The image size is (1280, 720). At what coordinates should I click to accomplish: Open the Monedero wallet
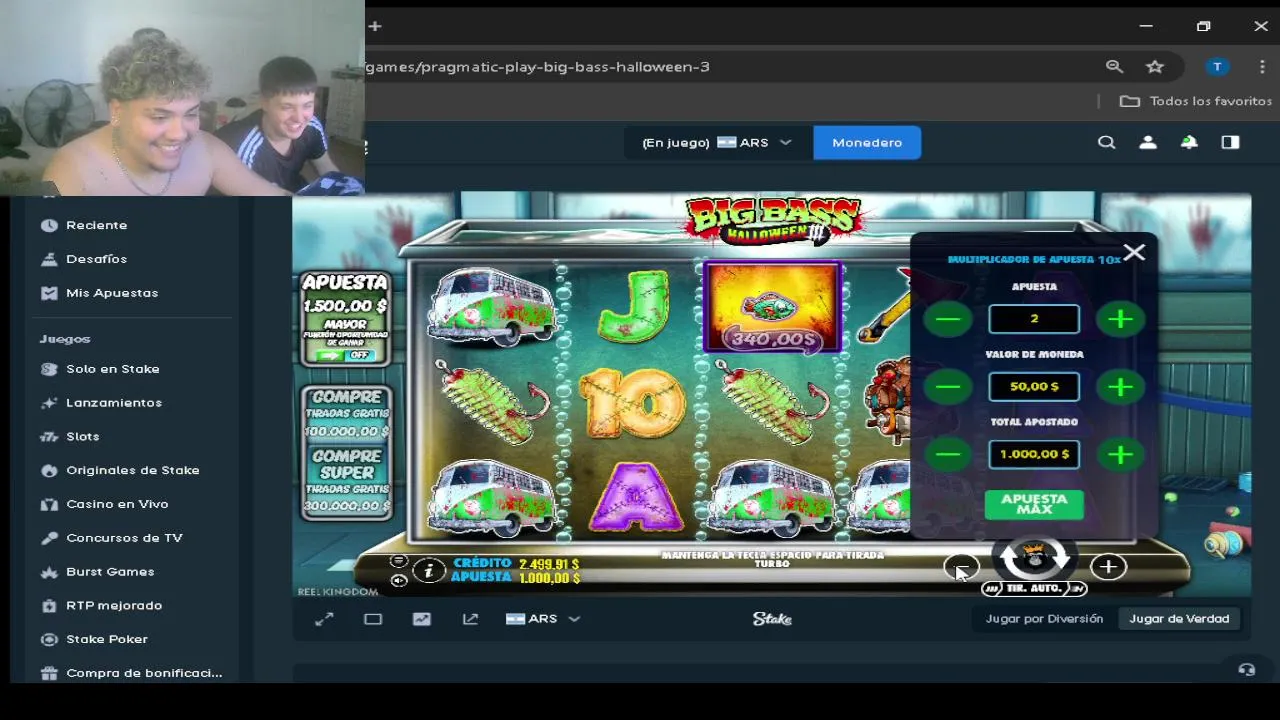pos(867,143)
